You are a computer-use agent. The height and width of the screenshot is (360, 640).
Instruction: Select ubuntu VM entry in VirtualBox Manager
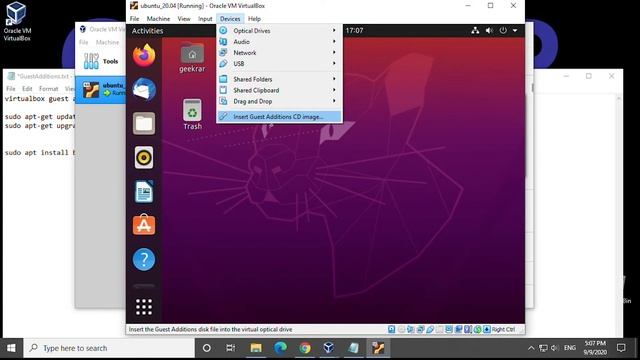click(x=101, y=90)
